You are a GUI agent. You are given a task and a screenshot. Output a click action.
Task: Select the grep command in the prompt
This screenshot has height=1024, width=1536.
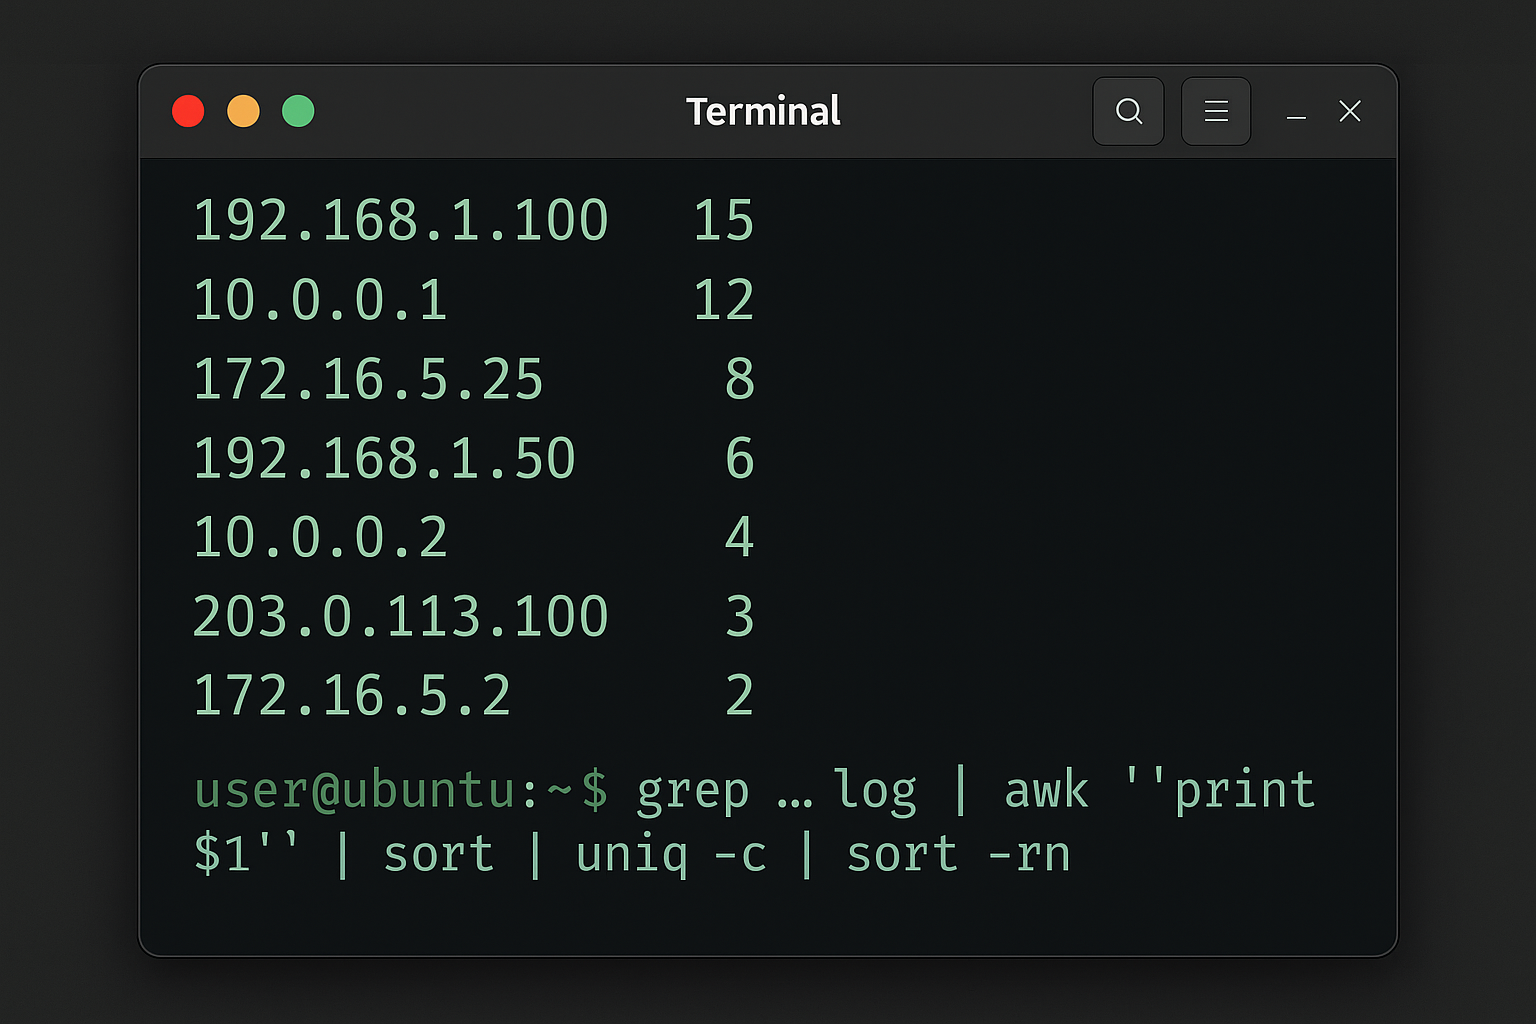point(693,789)
